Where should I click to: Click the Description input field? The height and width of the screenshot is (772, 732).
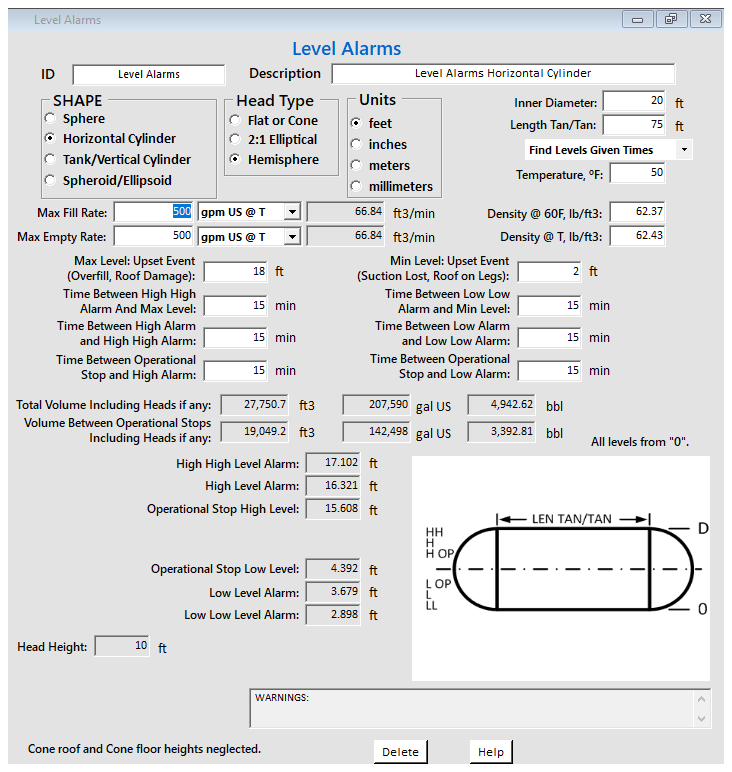coord(503,73)
